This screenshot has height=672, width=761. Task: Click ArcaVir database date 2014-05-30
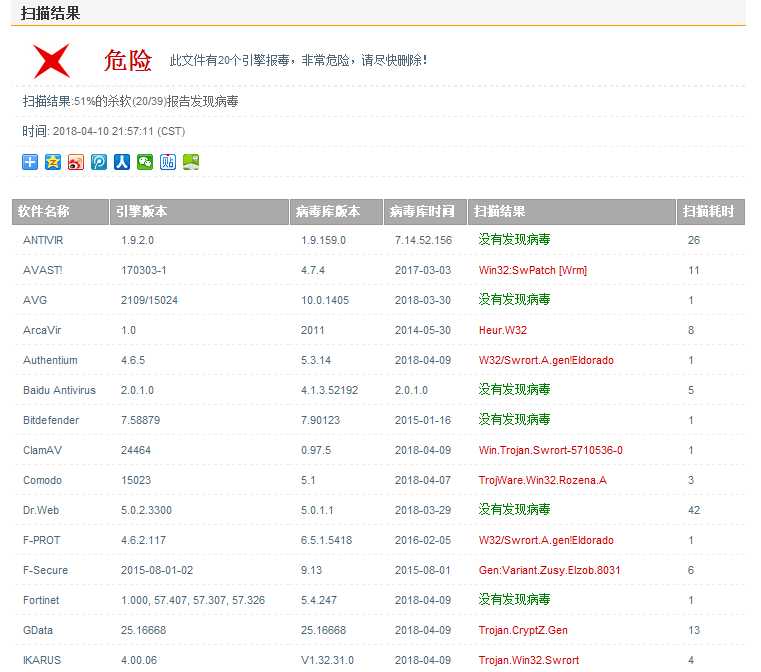pyautogui.click(x=423, y=330)
